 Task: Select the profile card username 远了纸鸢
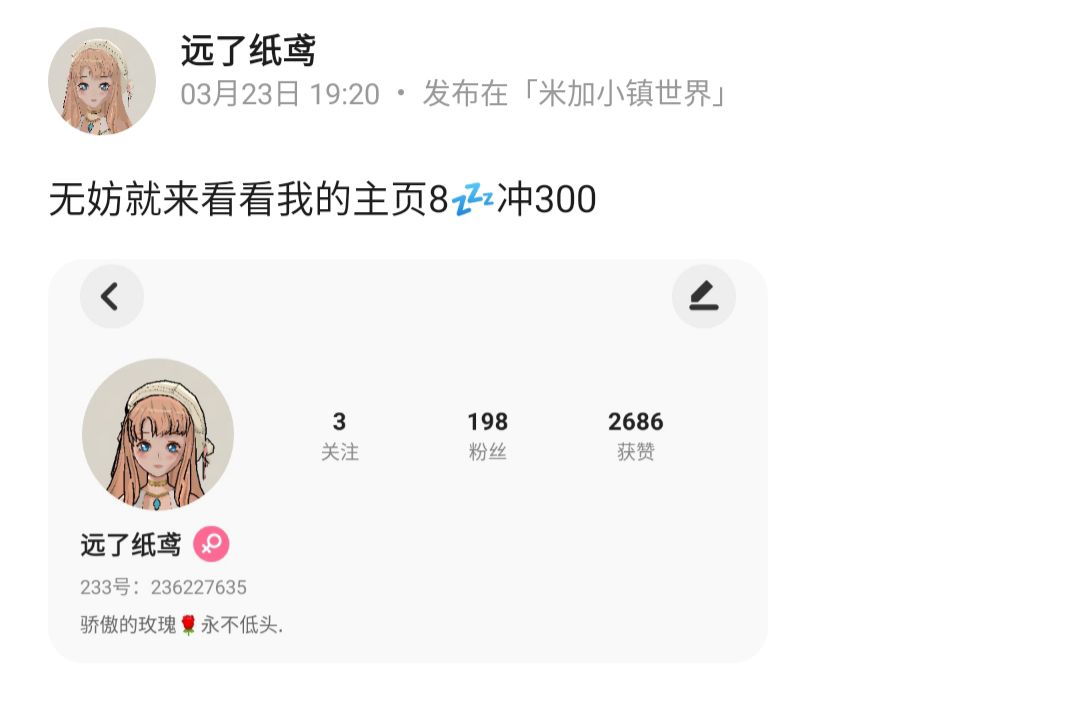[131, 545]
